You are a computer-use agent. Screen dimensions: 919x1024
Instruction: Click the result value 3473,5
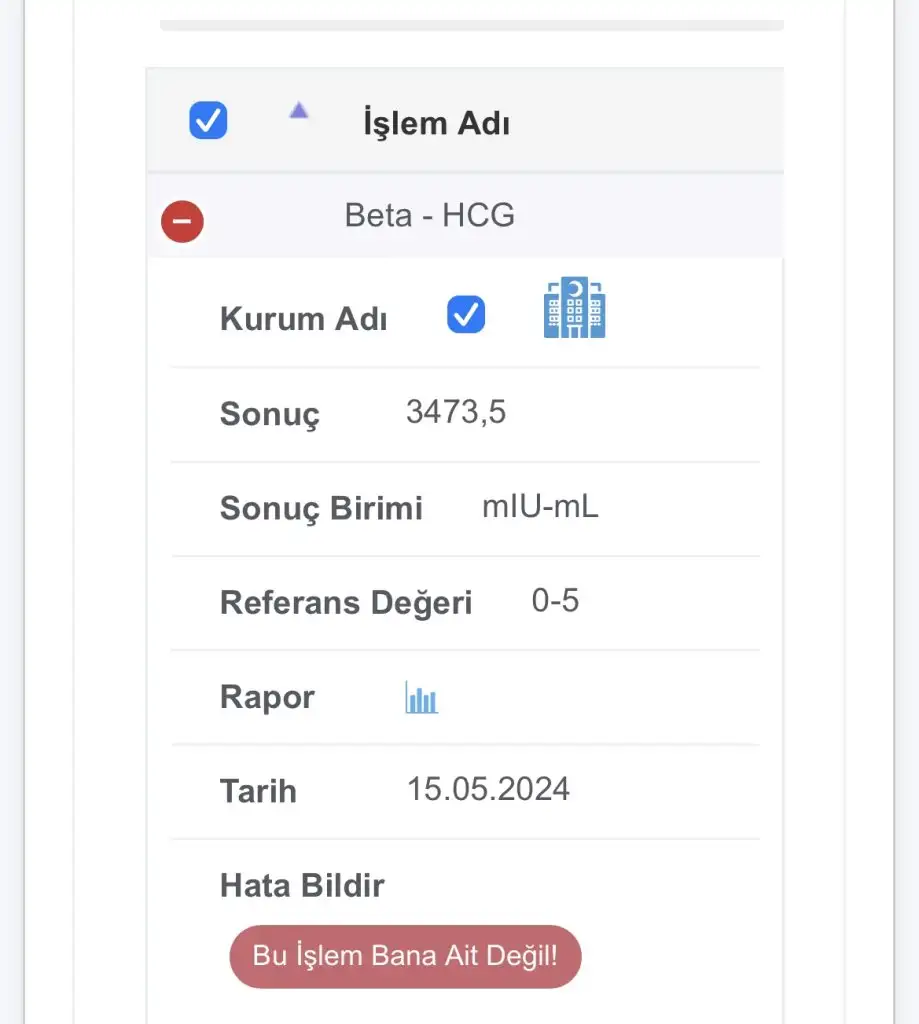[x=456, y=412]
